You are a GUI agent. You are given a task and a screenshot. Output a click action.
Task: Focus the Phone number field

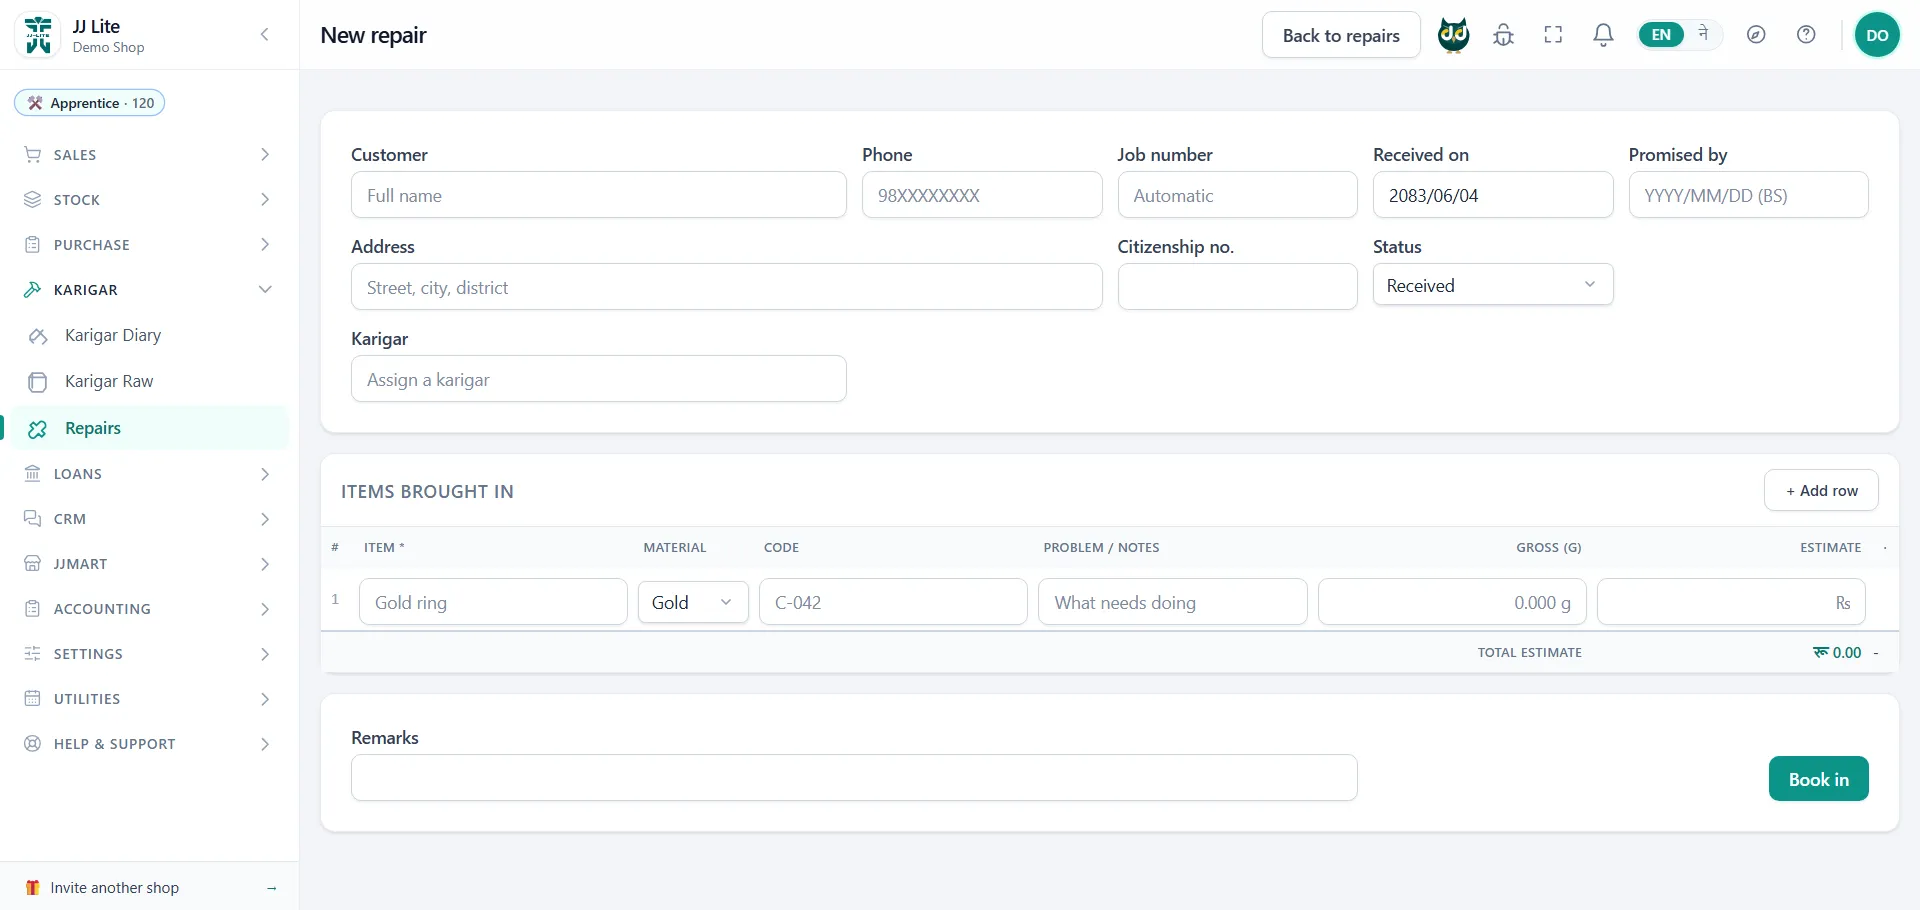coord(982,195)
